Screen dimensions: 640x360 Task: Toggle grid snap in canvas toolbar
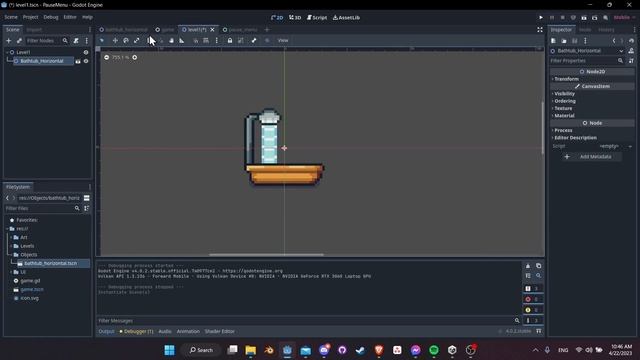click(206, 40)
